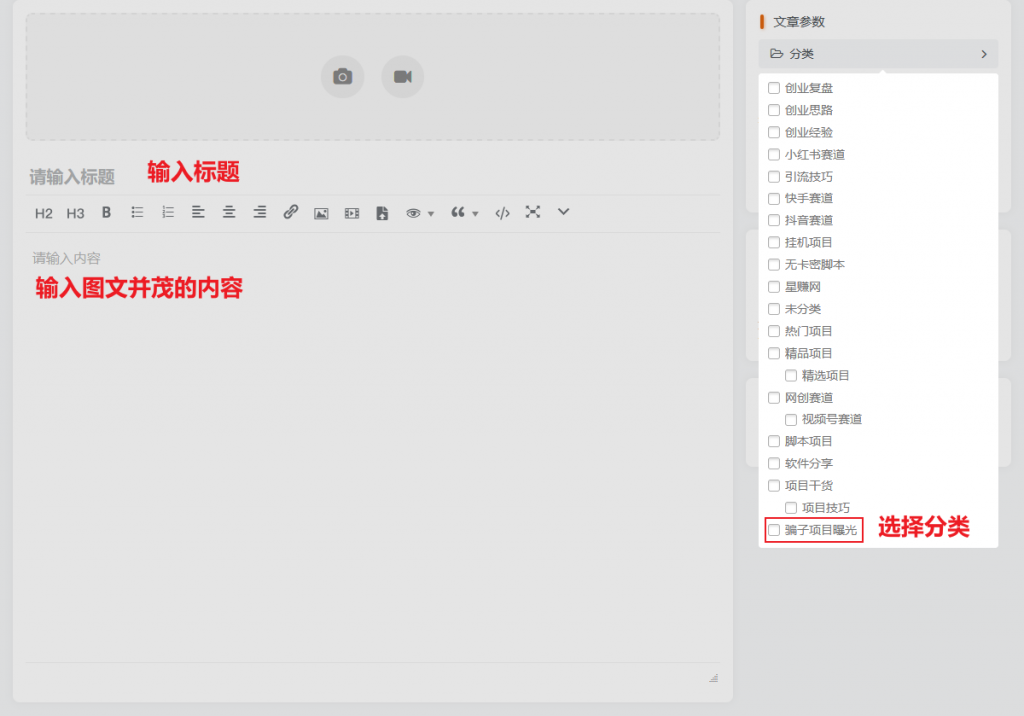Check the 精选项目 sub-category
The width and height of the screenshot is (1024, 716).
789,375
